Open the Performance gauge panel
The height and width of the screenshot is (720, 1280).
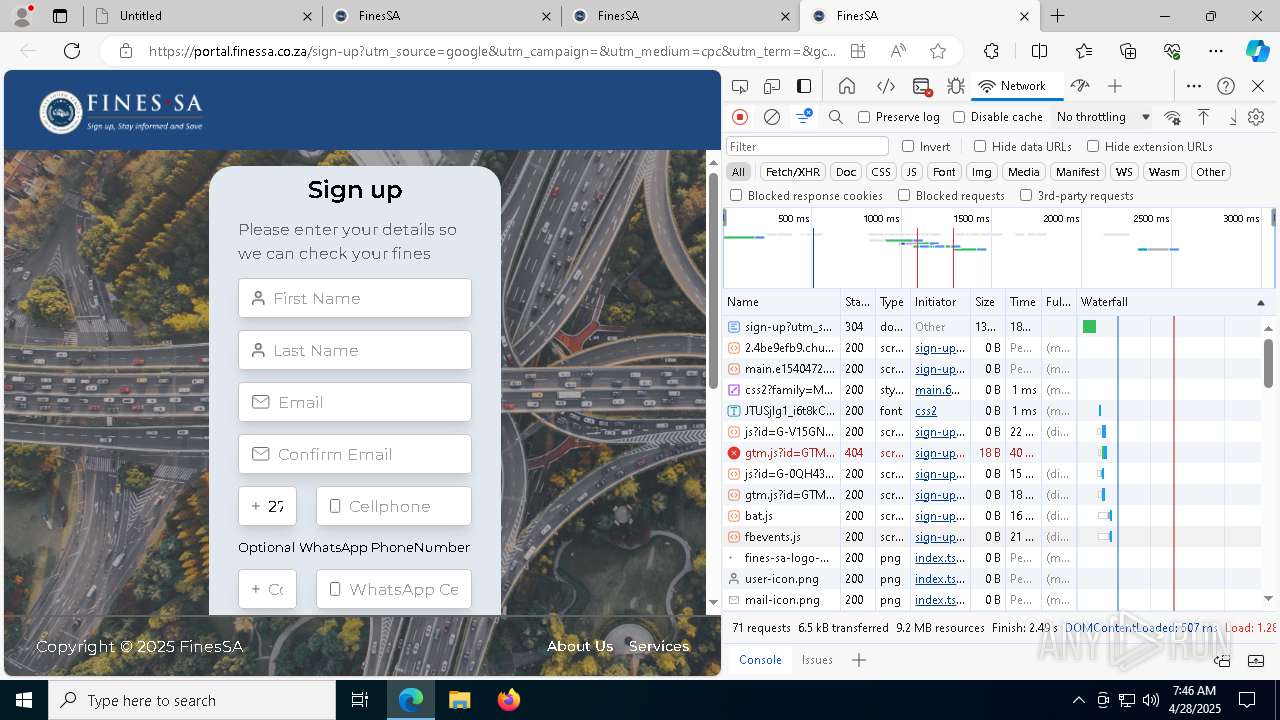(1079, 86)
